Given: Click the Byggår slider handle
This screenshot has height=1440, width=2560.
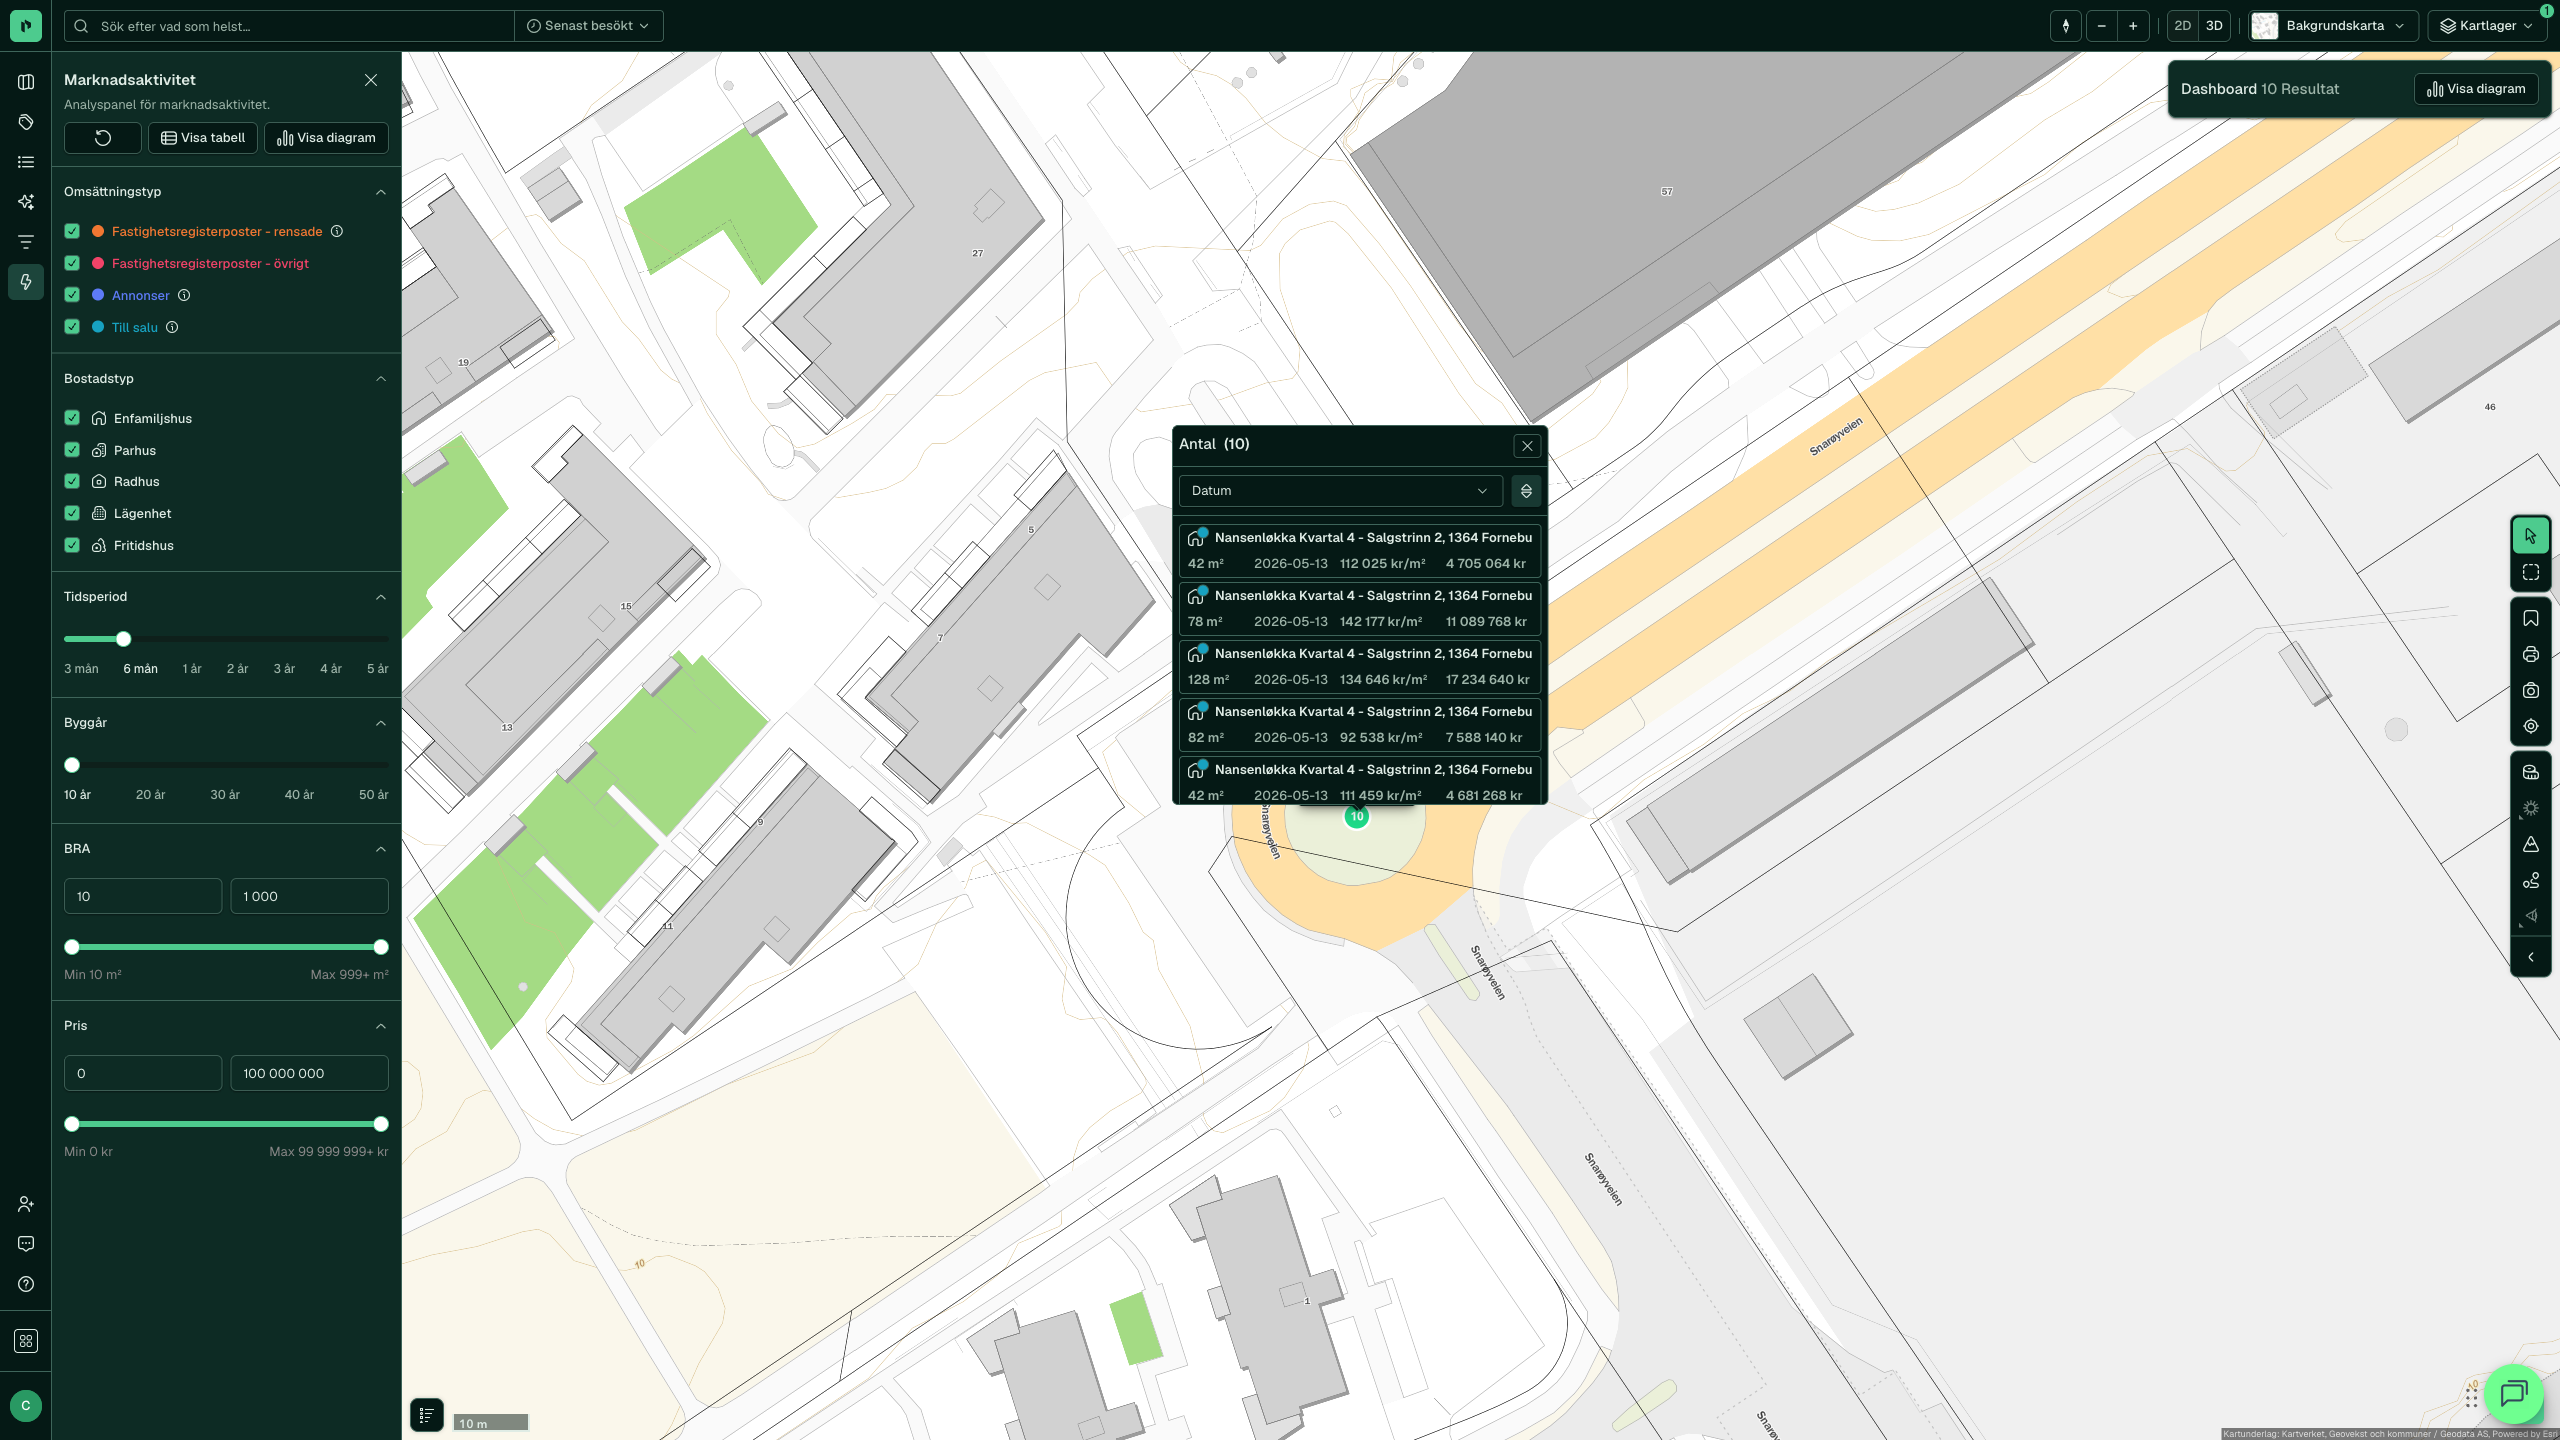Looking at the screenshot, I should 72,765.
